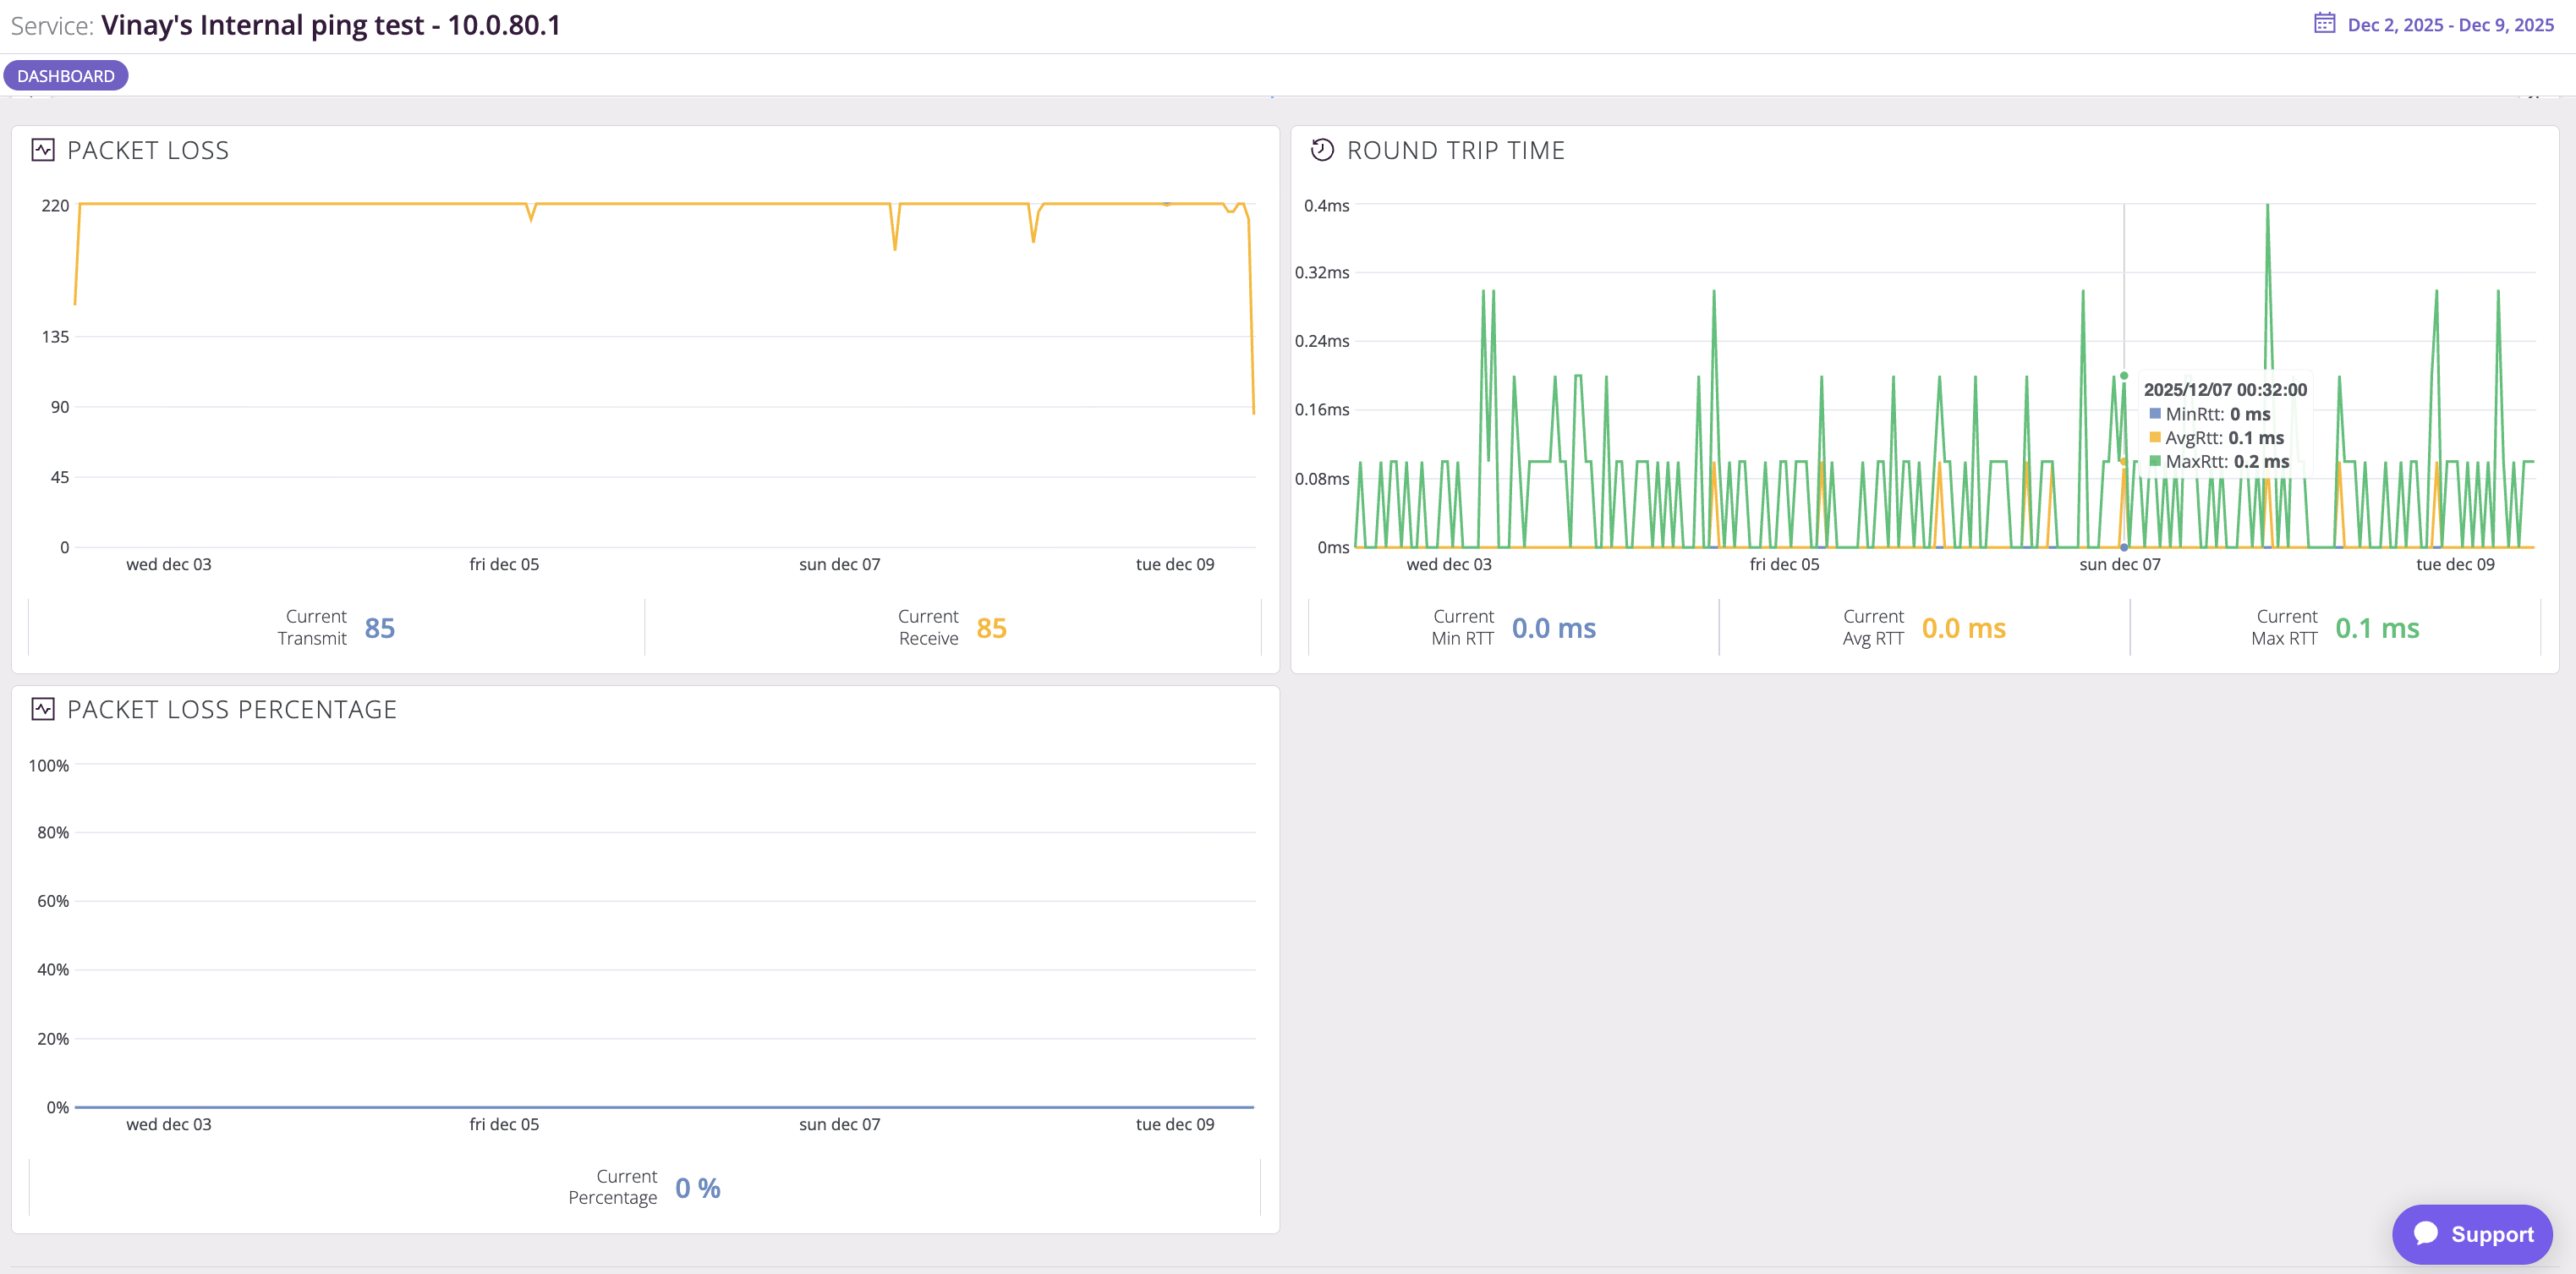
Task: Click the Current Avg RTT value 0.0 ms
Action: click(x=1963, y=628)
